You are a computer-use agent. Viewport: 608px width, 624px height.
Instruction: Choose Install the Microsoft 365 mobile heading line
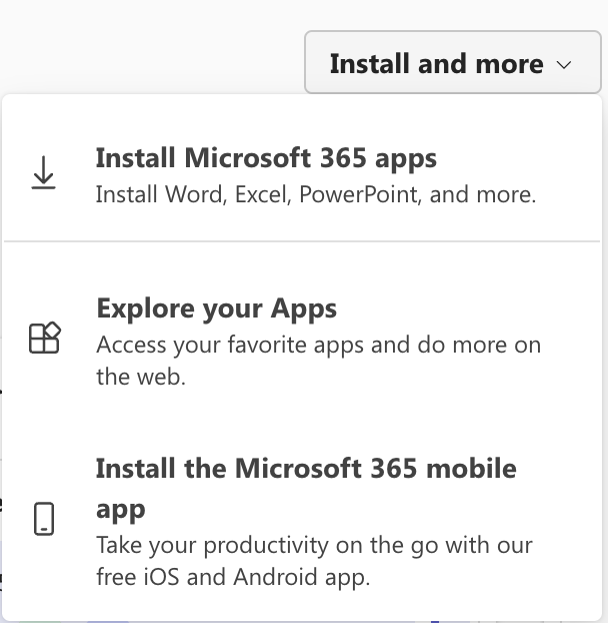[x=306, y=468]
